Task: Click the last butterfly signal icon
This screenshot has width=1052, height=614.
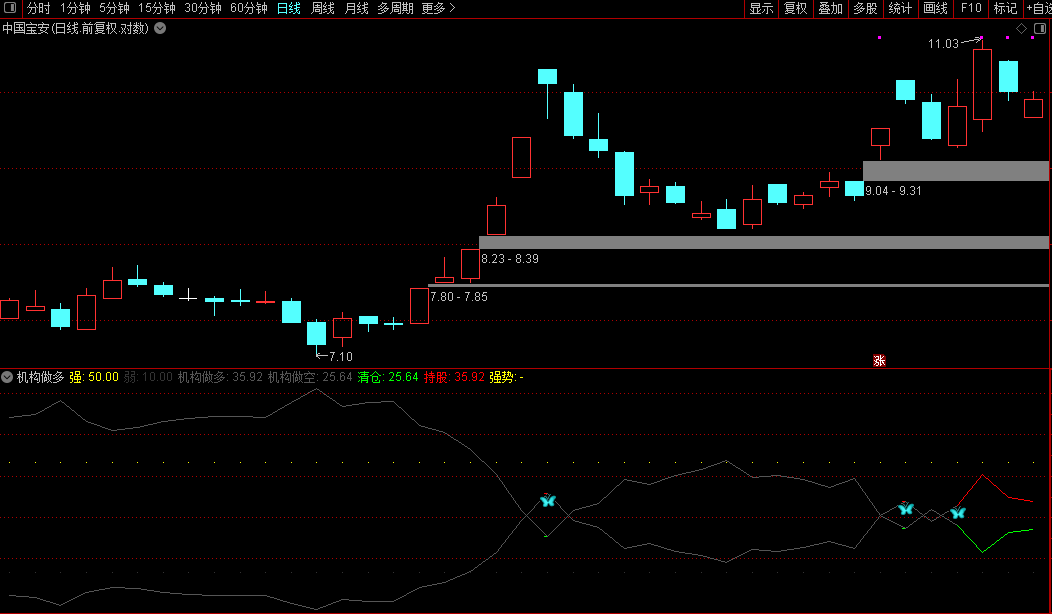Action: [x=957, y=513]
